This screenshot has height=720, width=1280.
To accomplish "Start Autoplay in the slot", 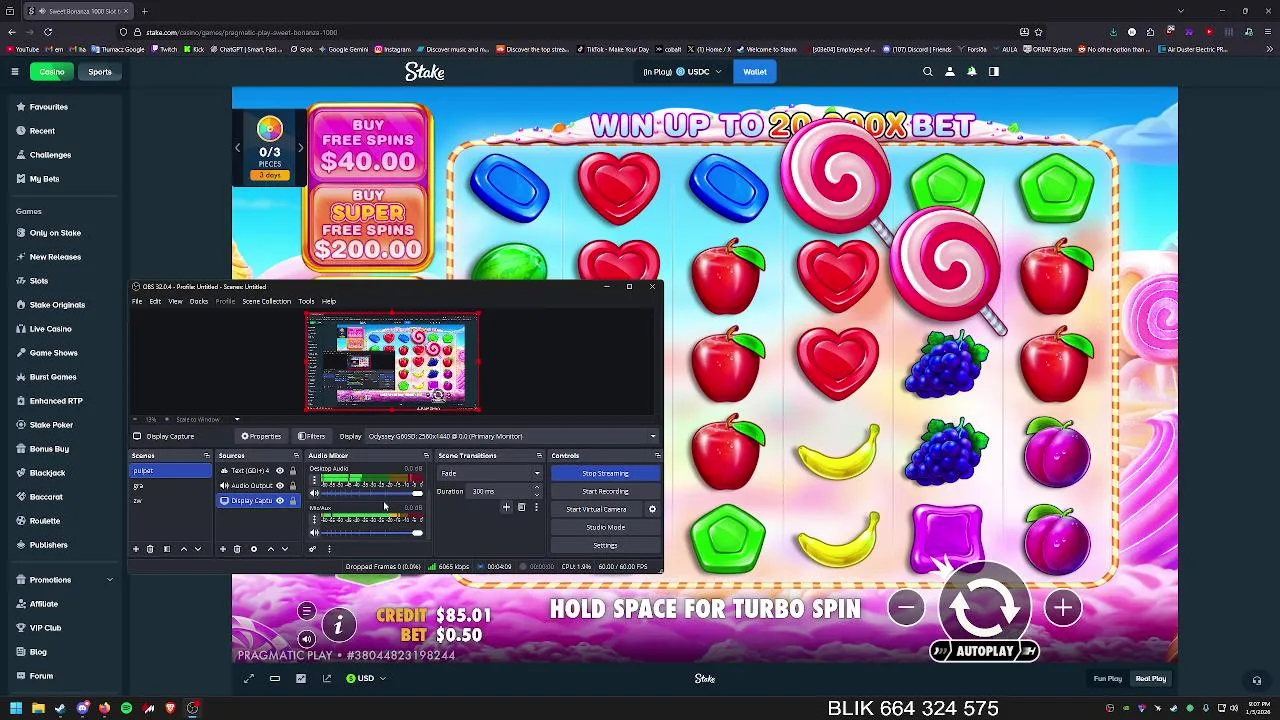I will (x=985, y=651).
